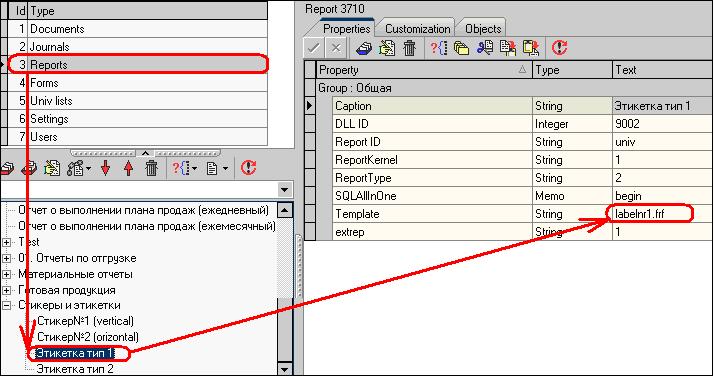
Task: Switch to the Customization tab
Action: click(x=417, y=29)
